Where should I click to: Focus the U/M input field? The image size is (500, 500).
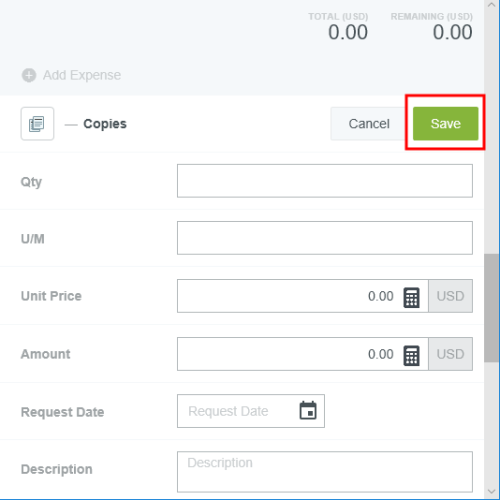click(325, 238)
